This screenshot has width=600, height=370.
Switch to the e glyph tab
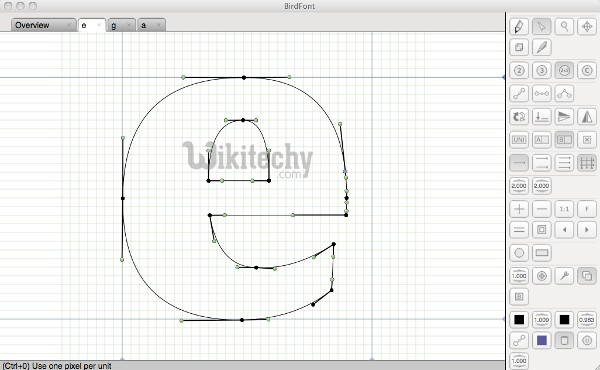[x=91, y=25]
